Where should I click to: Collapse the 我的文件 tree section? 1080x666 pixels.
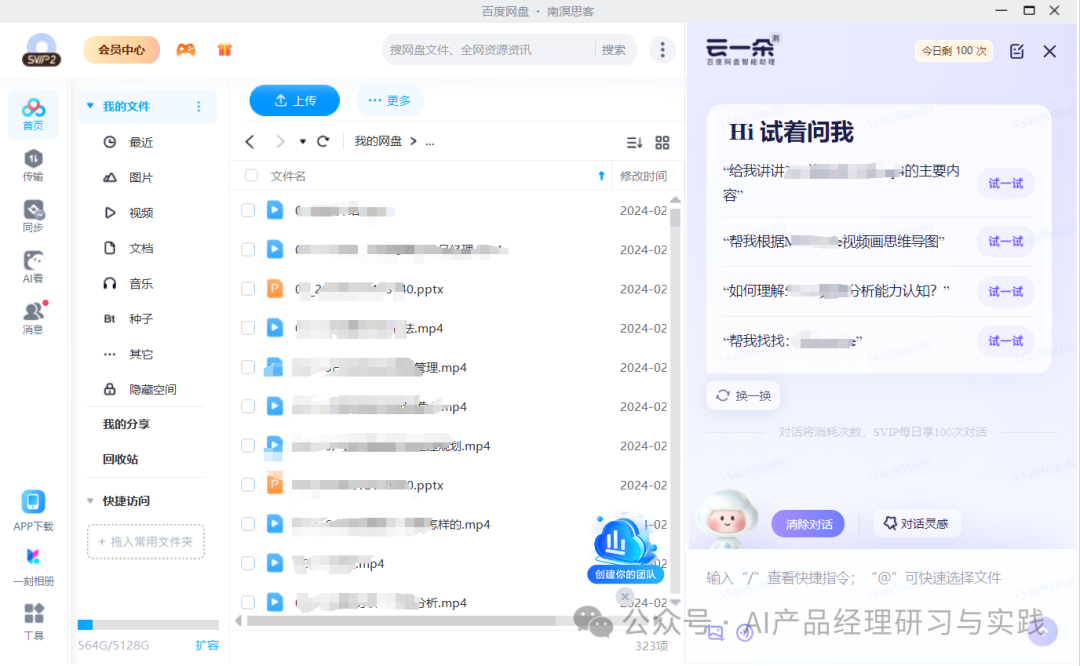(90, 106)
